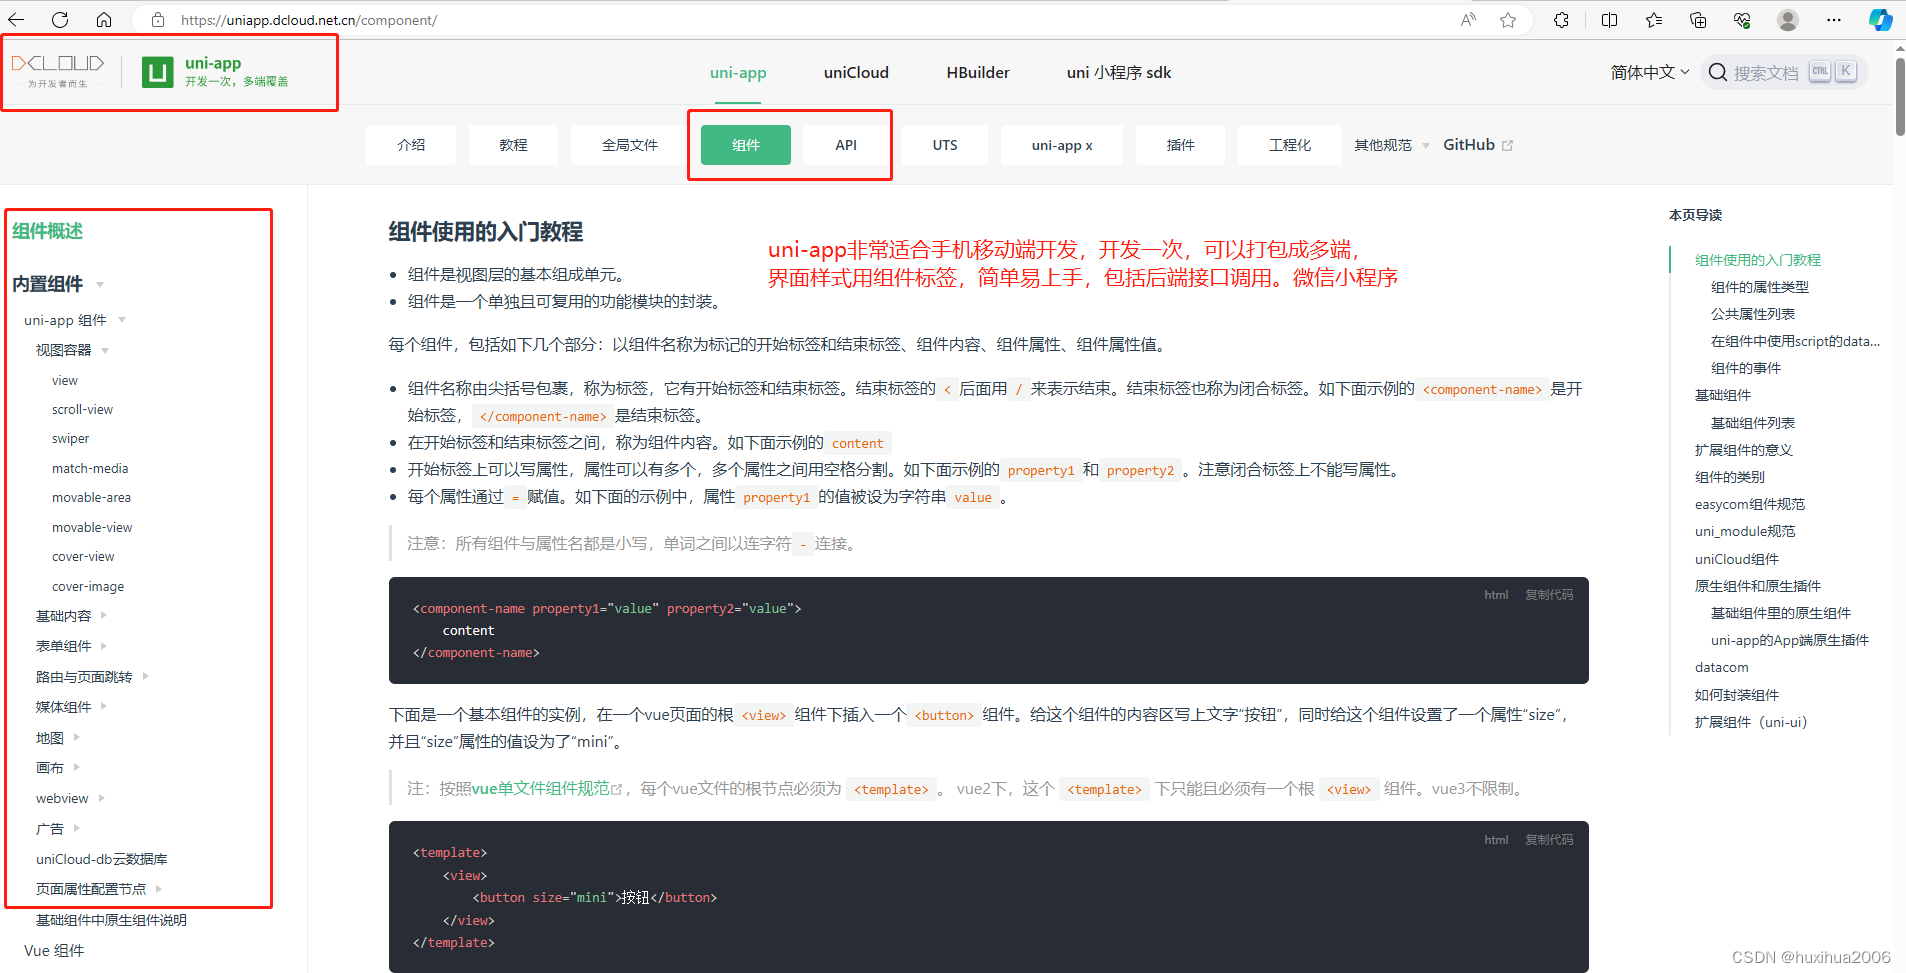Image resolution: width=1906 pixels, height=973 pixels.
Task: Click the green uni-app logo icon
Action: [158, 72]
